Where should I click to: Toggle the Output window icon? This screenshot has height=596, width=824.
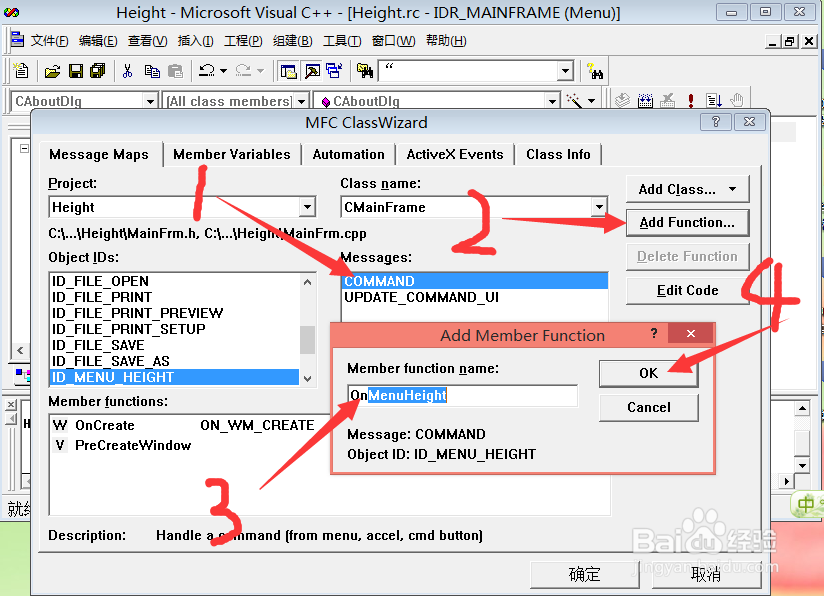tap(313, 70)
